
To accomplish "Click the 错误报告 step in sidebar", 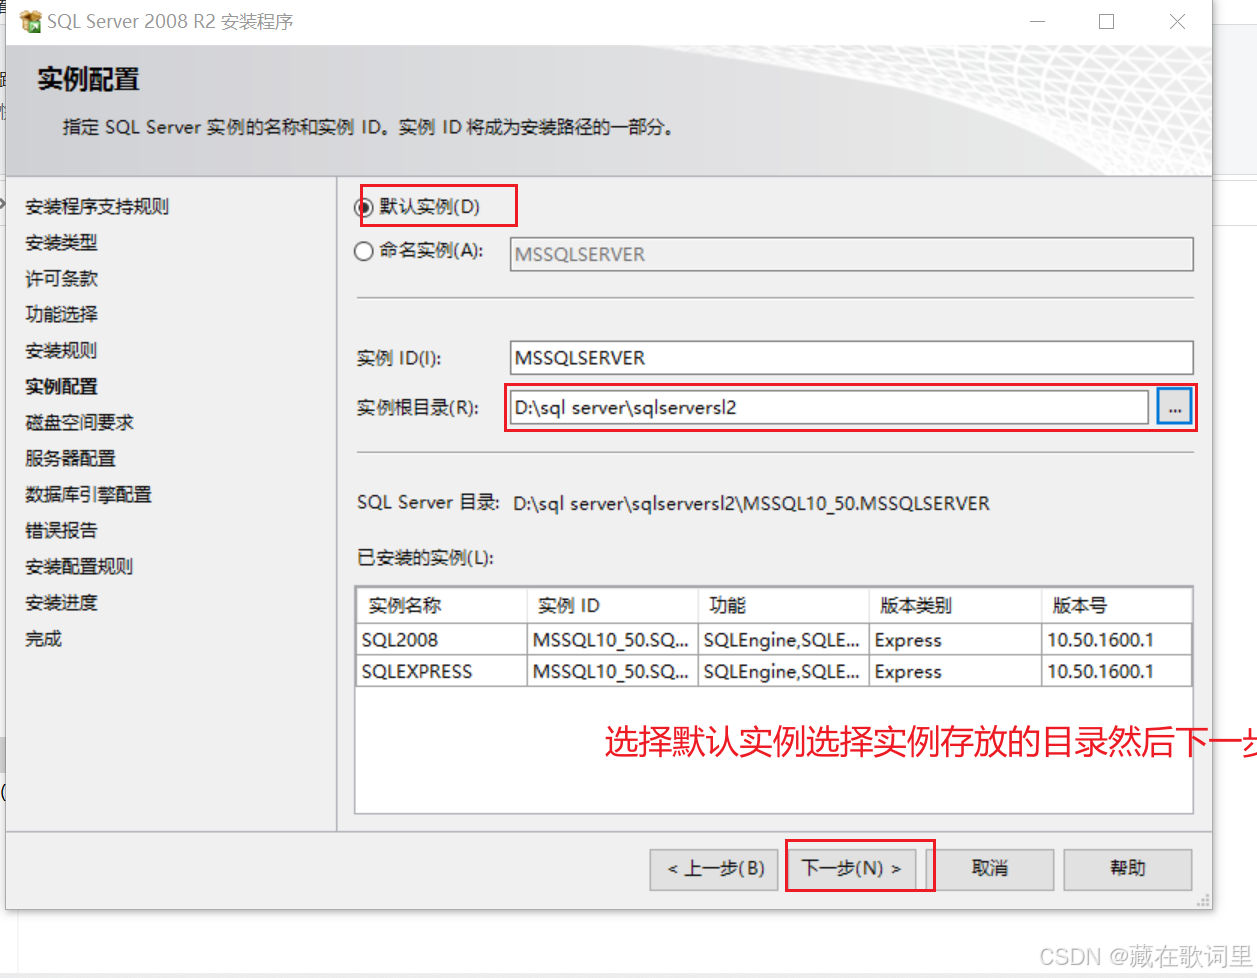I will (x=61, y=531).
